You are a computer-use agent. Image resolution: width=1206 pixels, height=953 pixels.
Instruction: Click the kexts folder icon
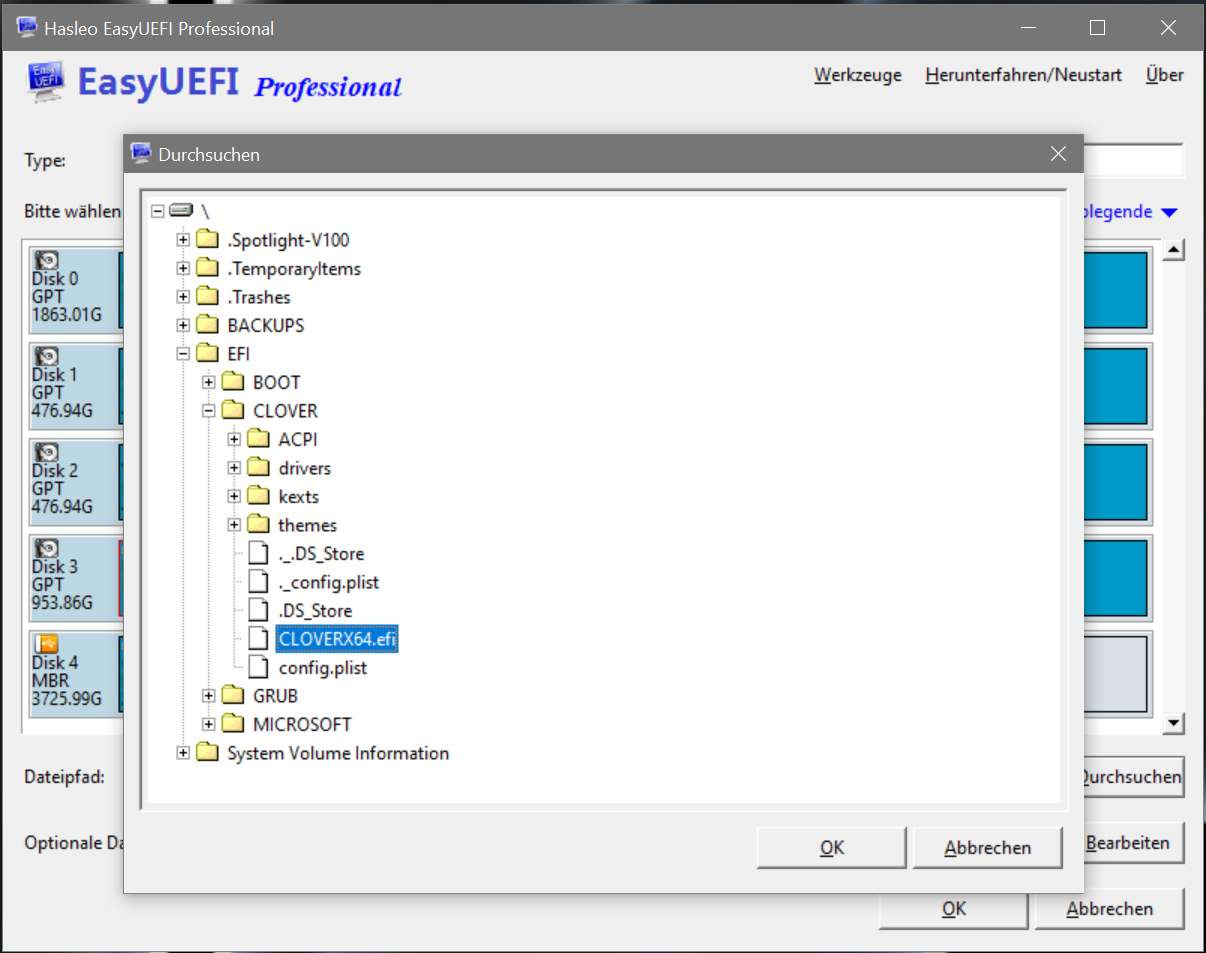pyautogui.click(x=259, y=496)
